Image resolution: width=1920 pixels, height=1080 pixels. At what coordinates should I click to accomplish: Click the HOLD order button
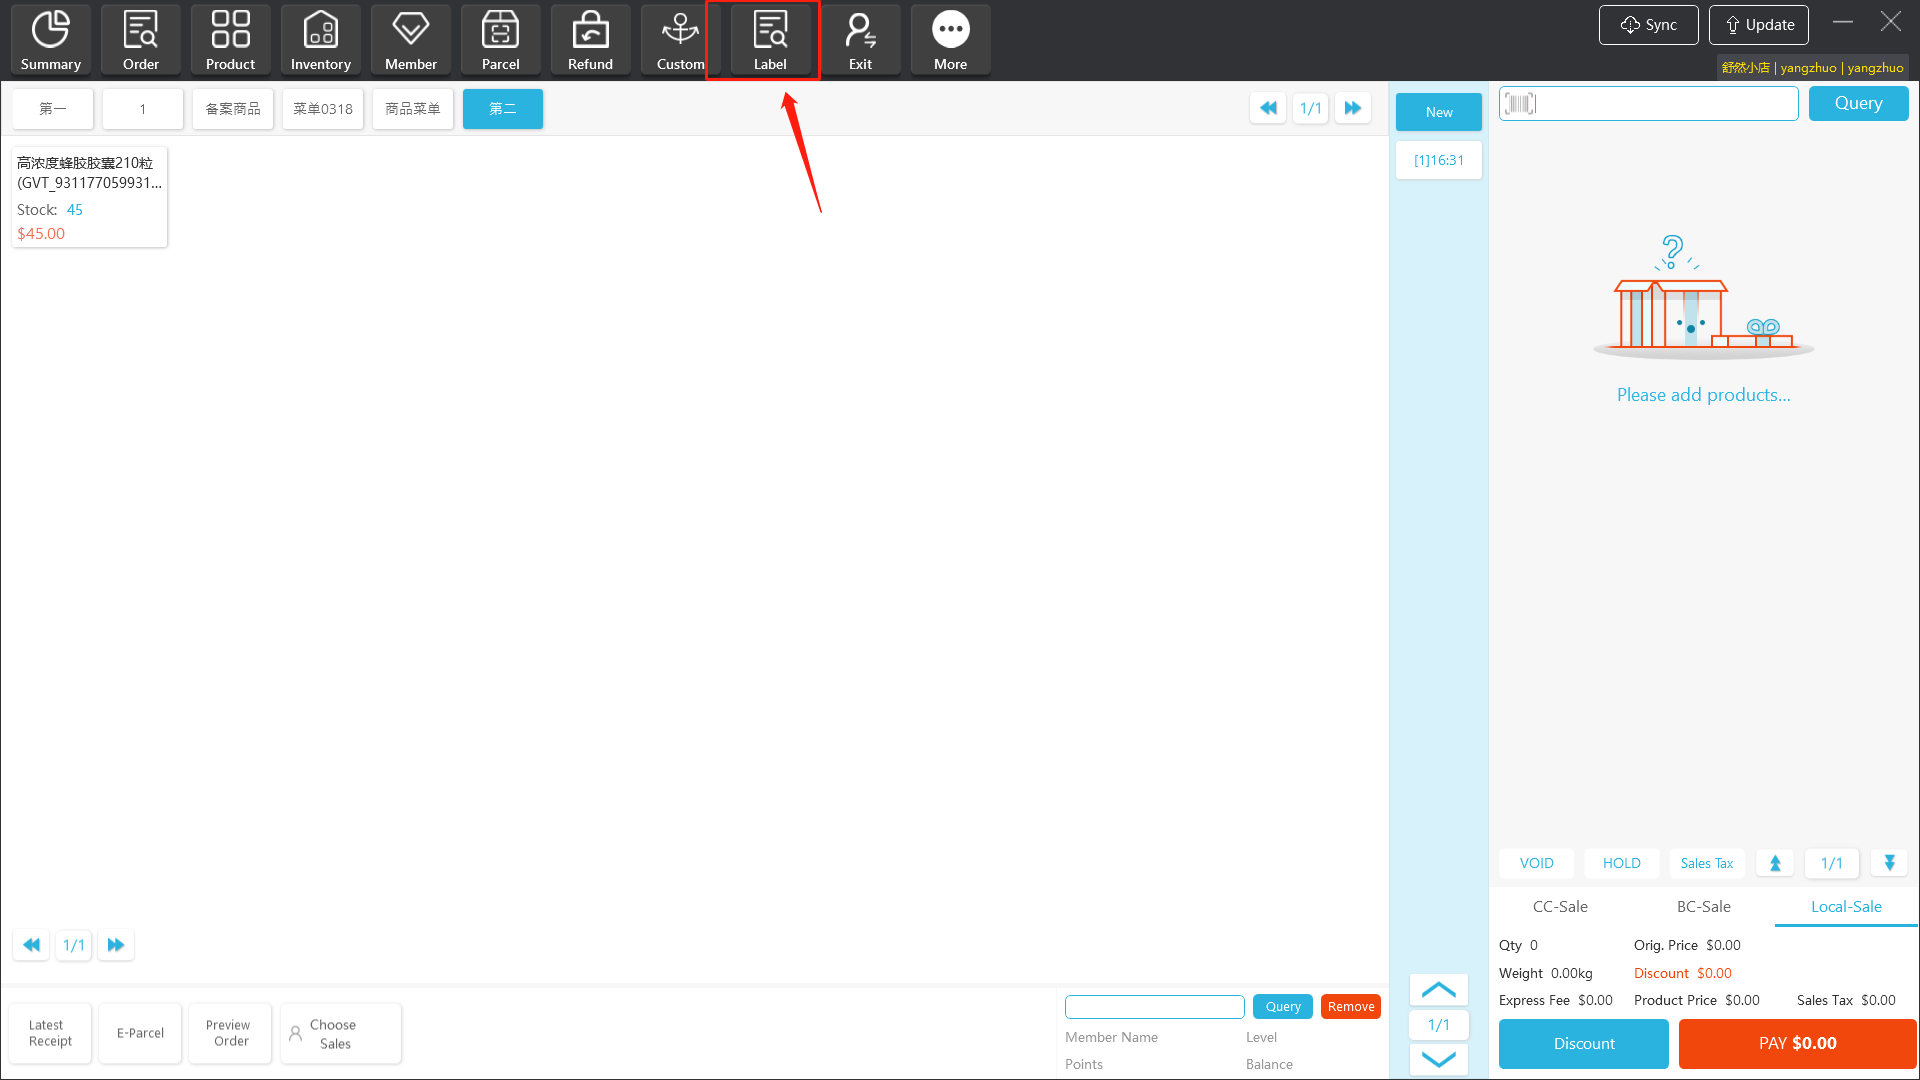point(1621,863)
